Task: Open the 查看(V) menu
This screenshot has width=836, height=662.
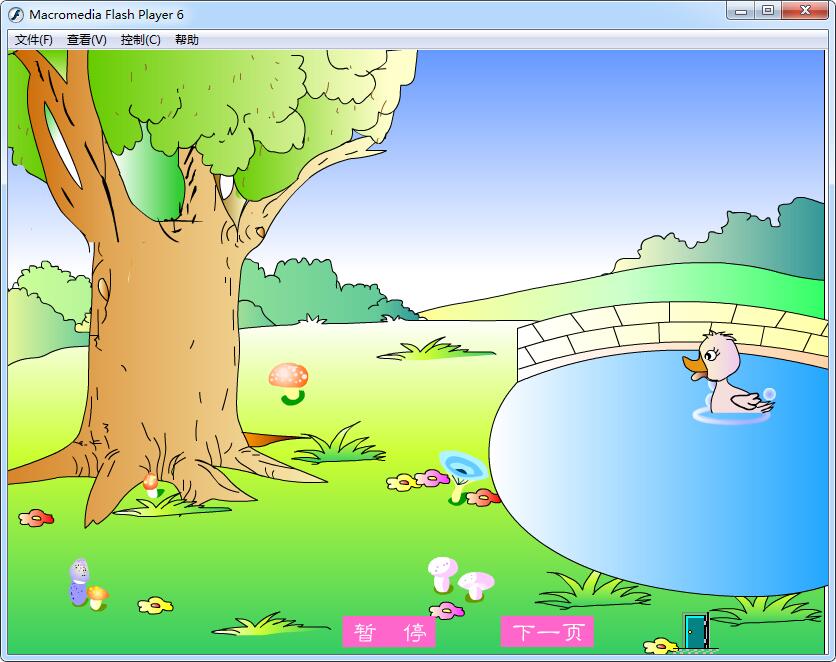Action: coord(87,40)
